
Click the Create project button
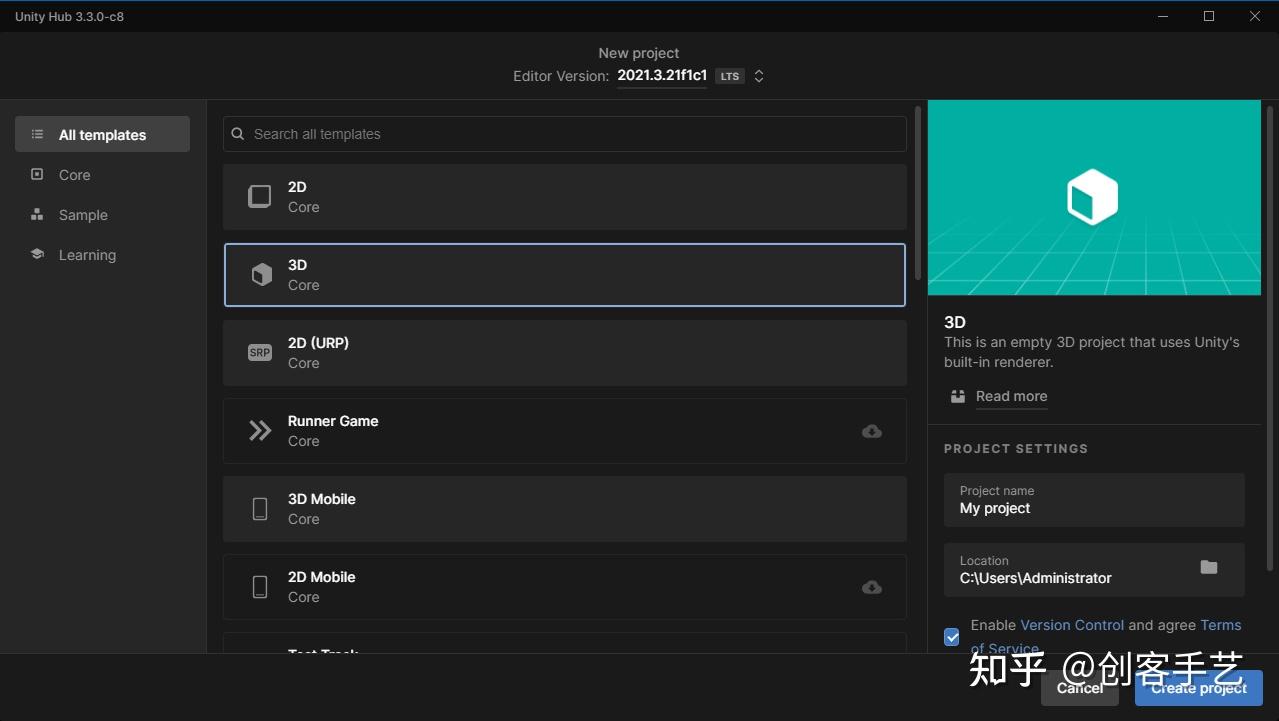(x=1197, y=688)
